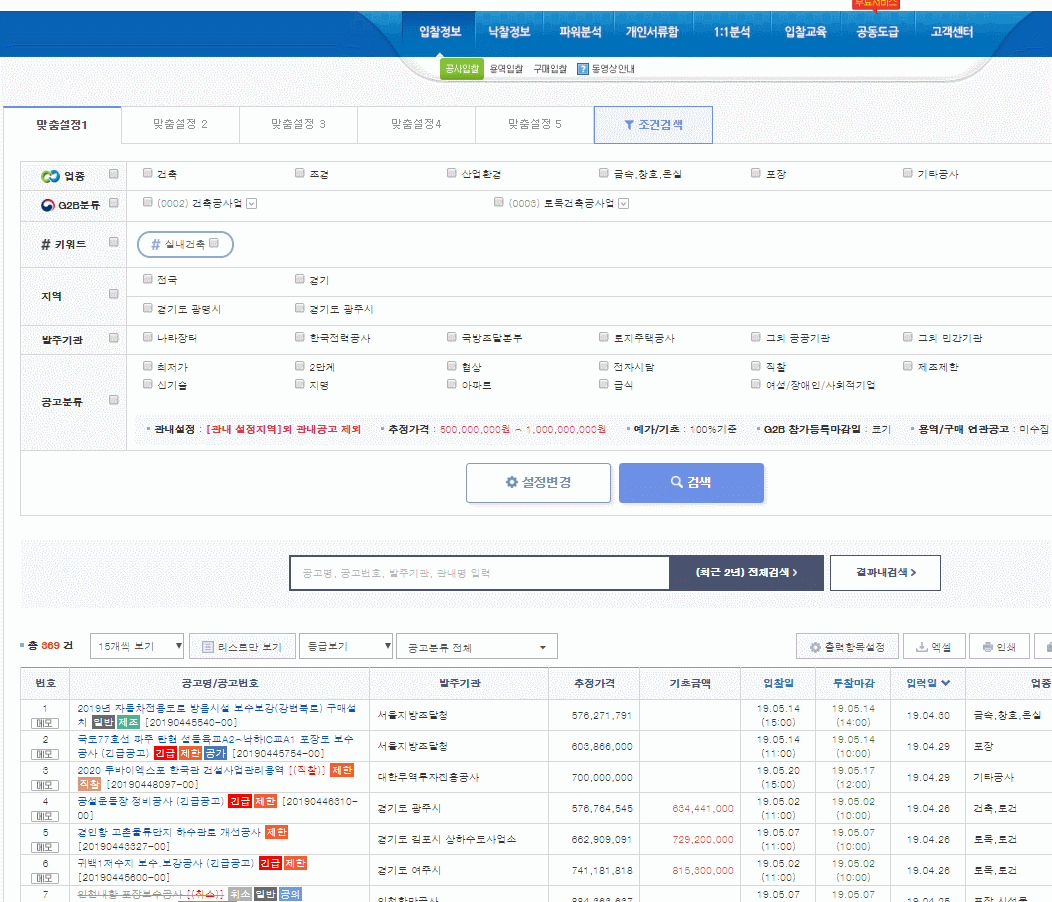The width and height of the screenshot is (1052, 902).
Task: Toggle the 나라장터 발주기관 checkbox
Action: (148, 337)
